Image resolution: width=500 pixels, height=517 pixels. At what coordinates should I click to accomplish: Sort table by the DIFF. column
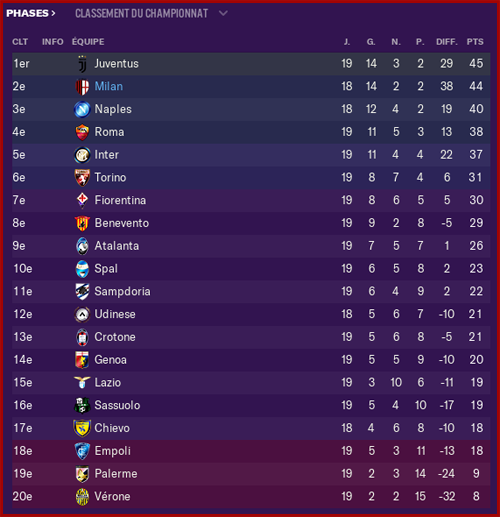[x=447, y=42]
